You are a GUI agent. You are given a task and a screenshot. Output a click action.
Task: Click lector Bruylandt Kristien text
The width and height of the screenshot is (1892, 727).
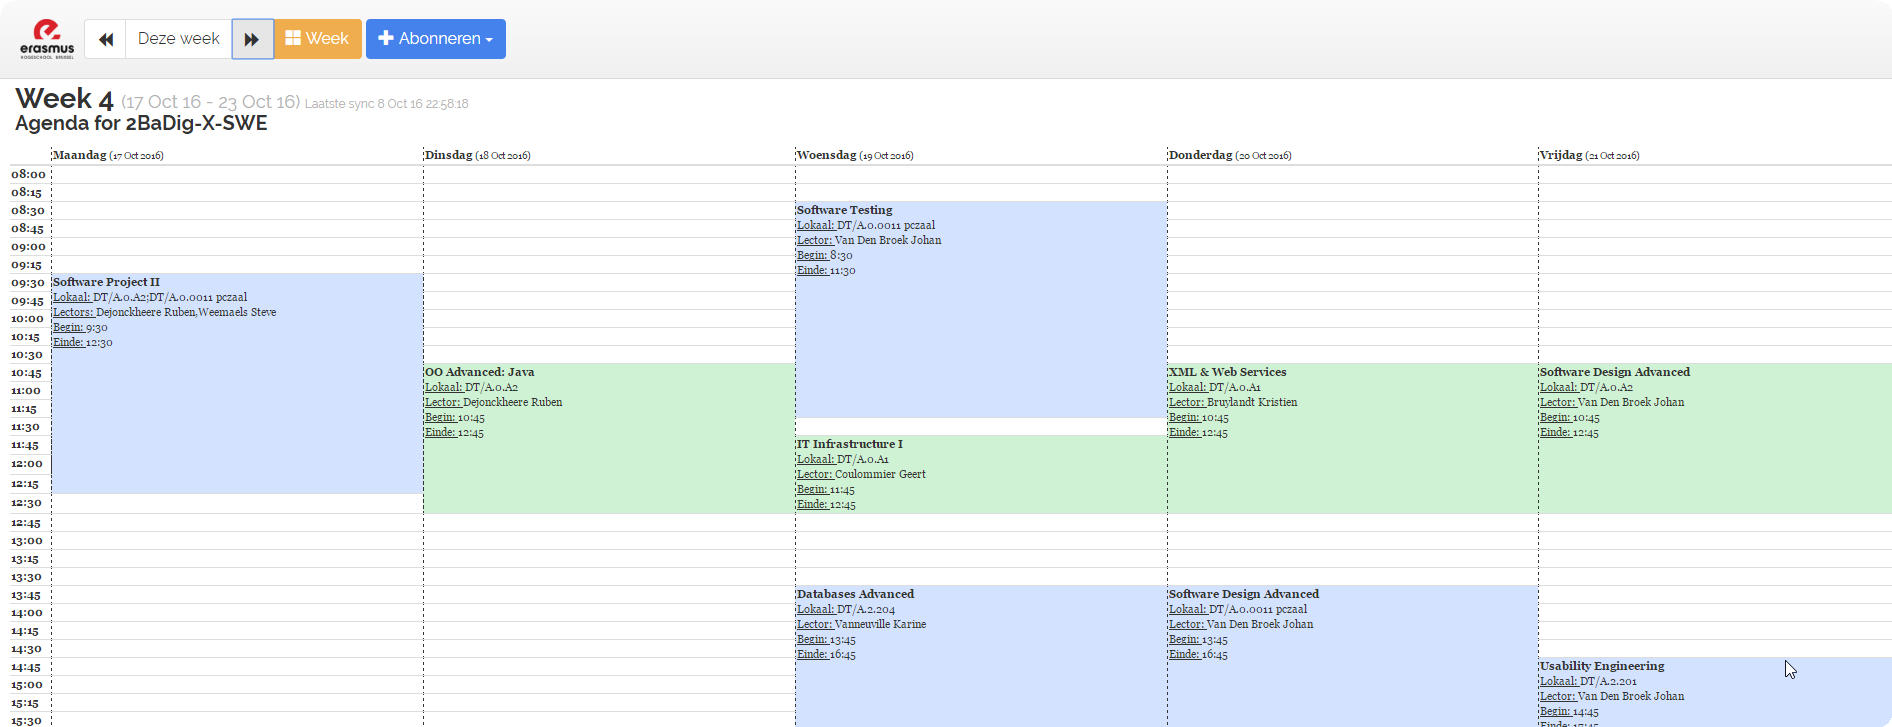pyautogui.click(x=1252, y=402)
